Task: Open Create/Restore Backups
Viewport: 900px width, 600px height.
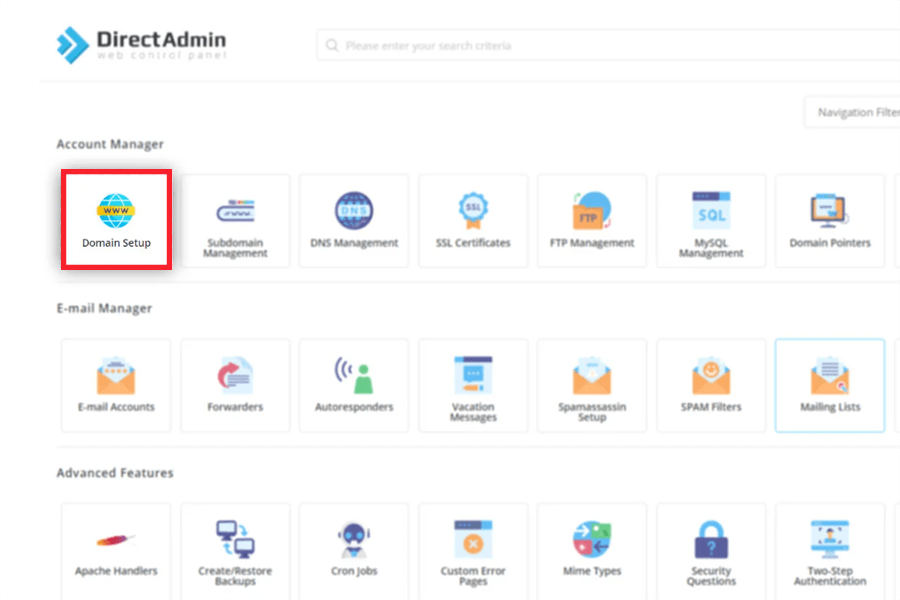Action: coord(235,549)
